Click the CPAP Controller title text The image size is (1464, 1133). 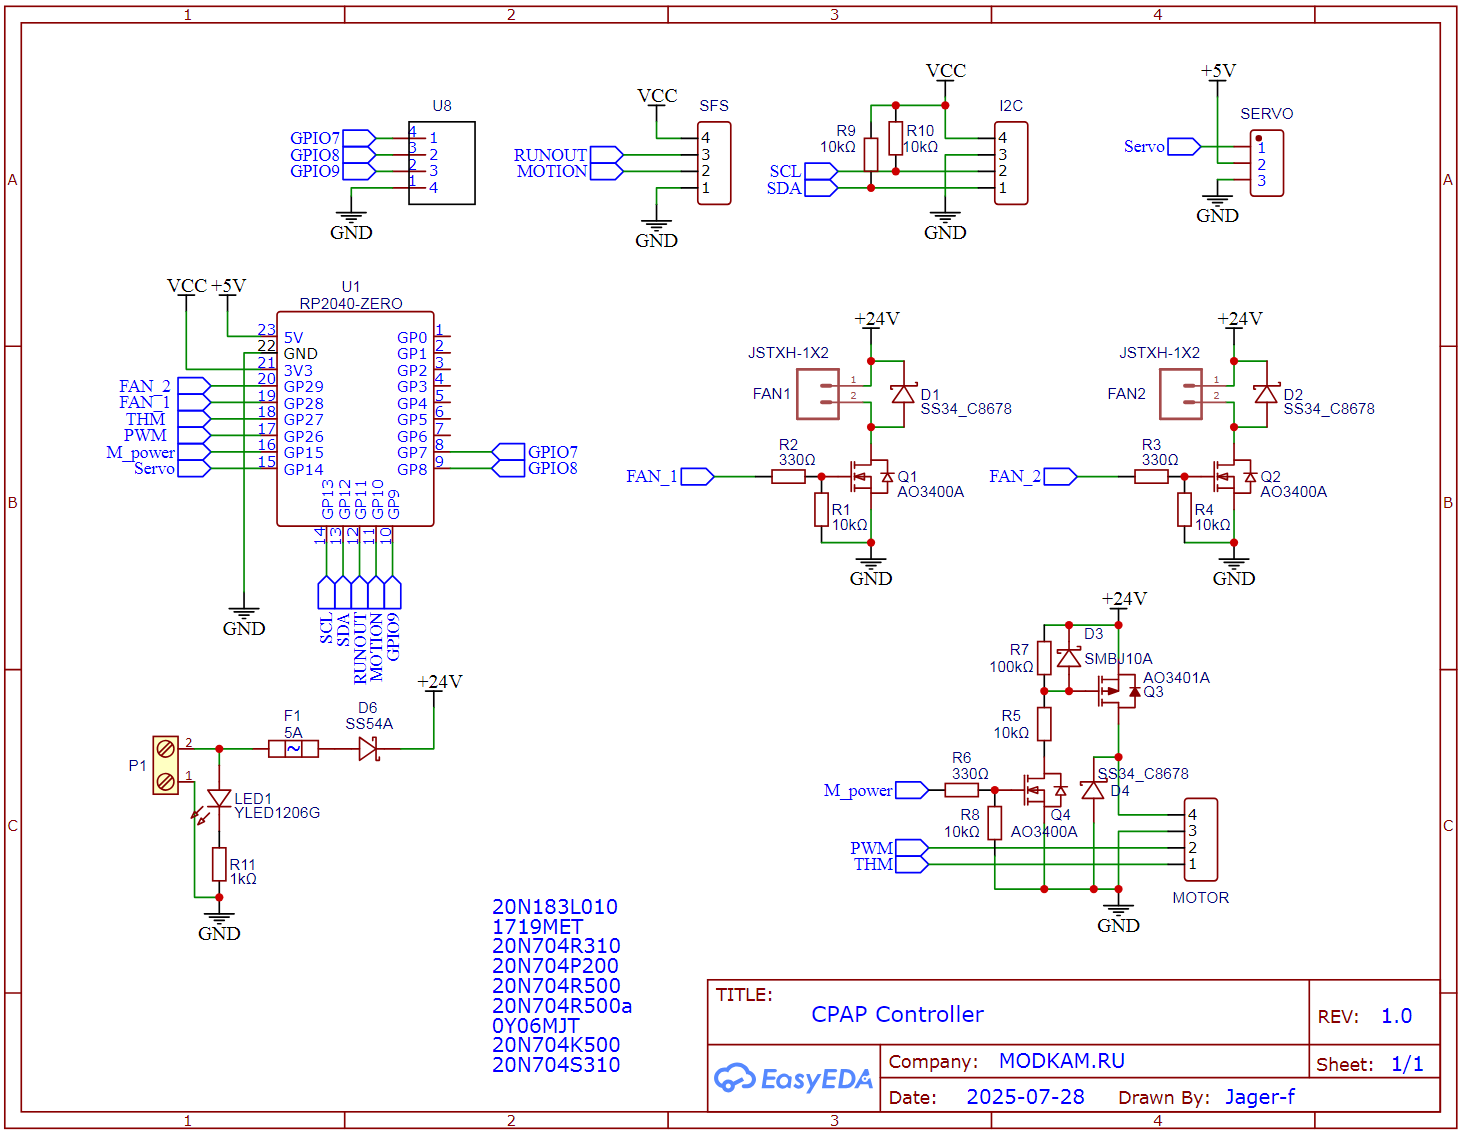pyautogui.click(x=897, y=1014)
